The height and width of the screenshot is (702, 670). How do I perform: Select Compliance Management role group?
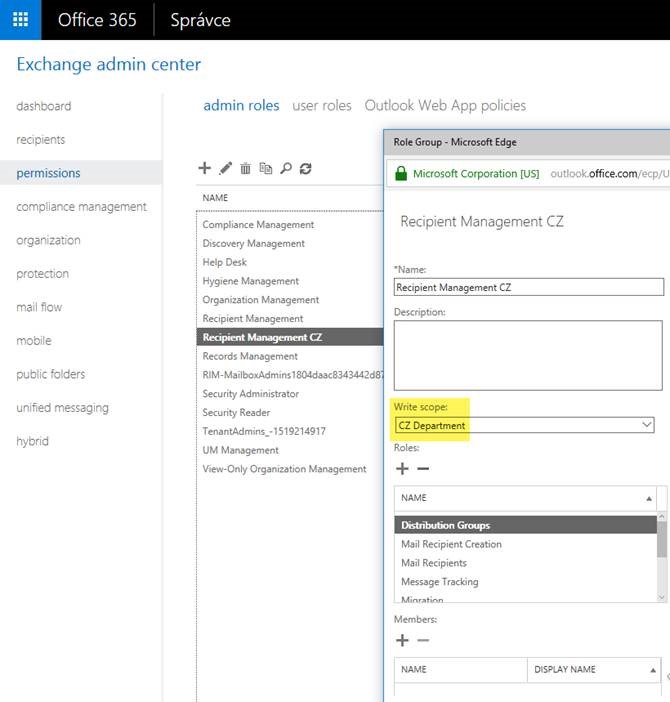[258, 225]
